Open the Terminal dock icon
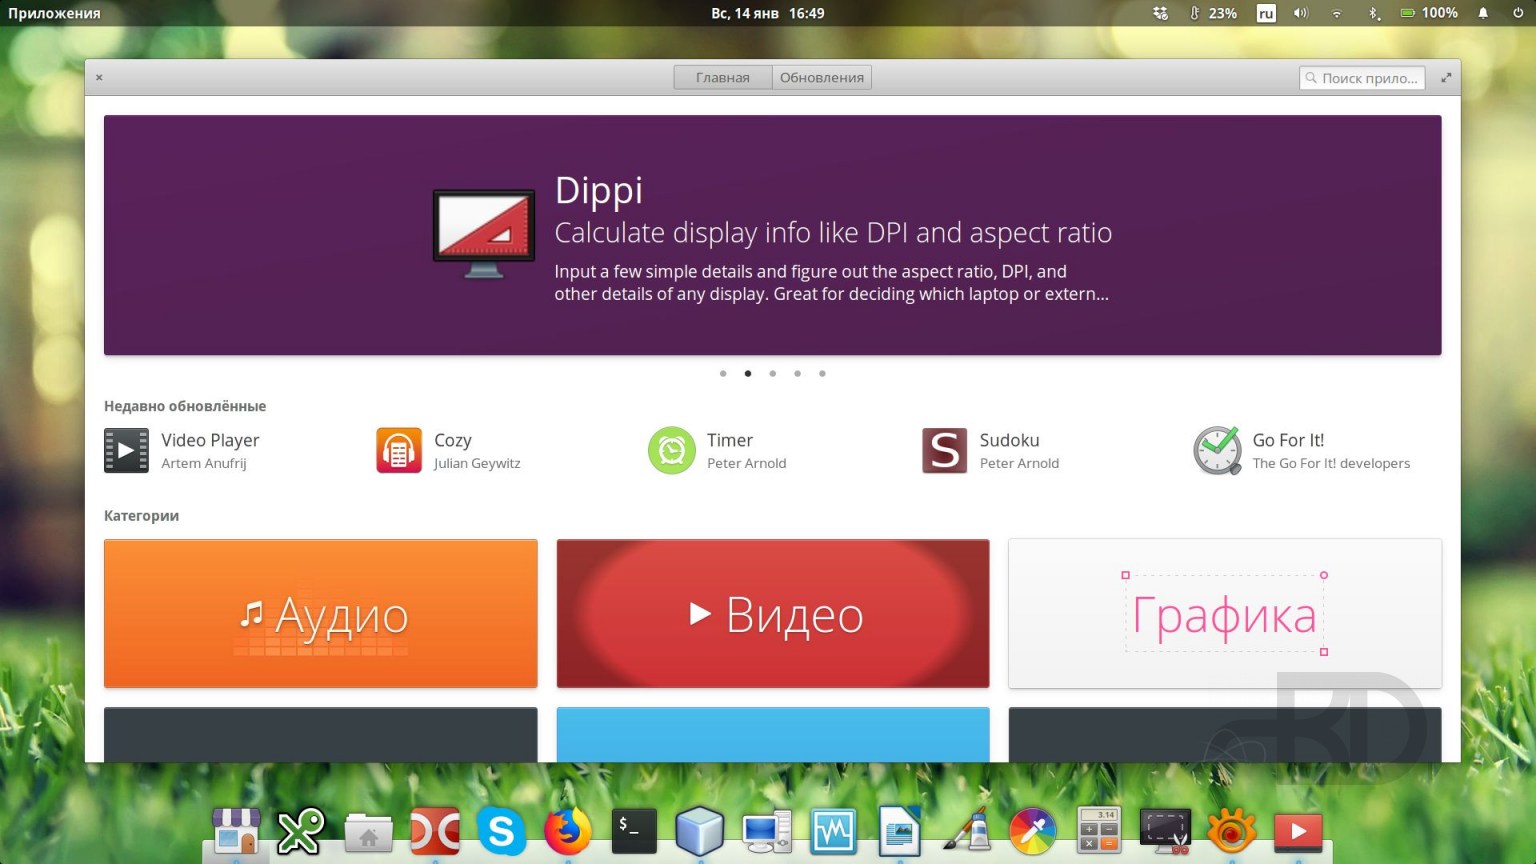Screen dimensions: 1536x864 pyautogui.click(x=634, y=831)
